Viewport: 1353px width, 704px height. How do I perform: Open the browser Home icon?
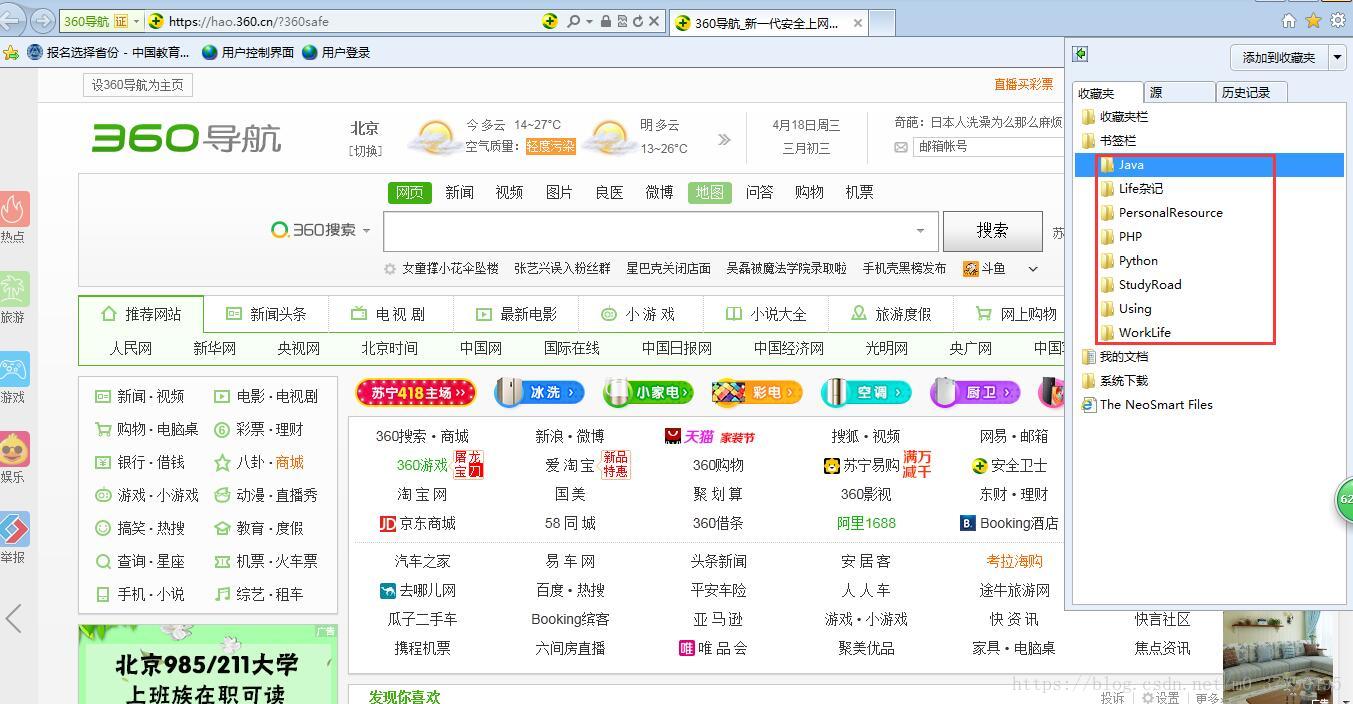[x=1289, y=21]
